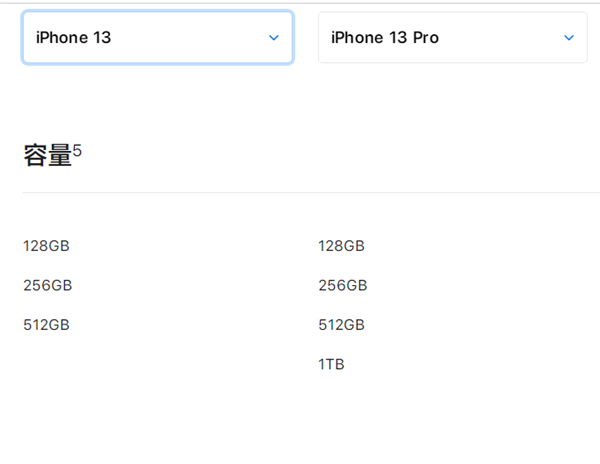Click the footnote 5 superscript beside 容量
The height and width of the screenshot is (464, 600).
[77, 150]
